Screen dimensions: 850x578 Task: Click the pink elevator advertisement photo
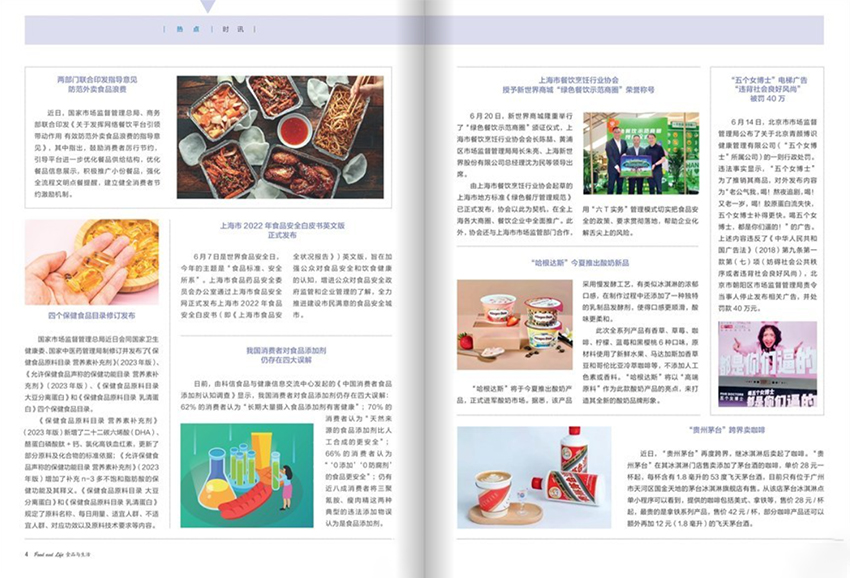click(767, 364)
